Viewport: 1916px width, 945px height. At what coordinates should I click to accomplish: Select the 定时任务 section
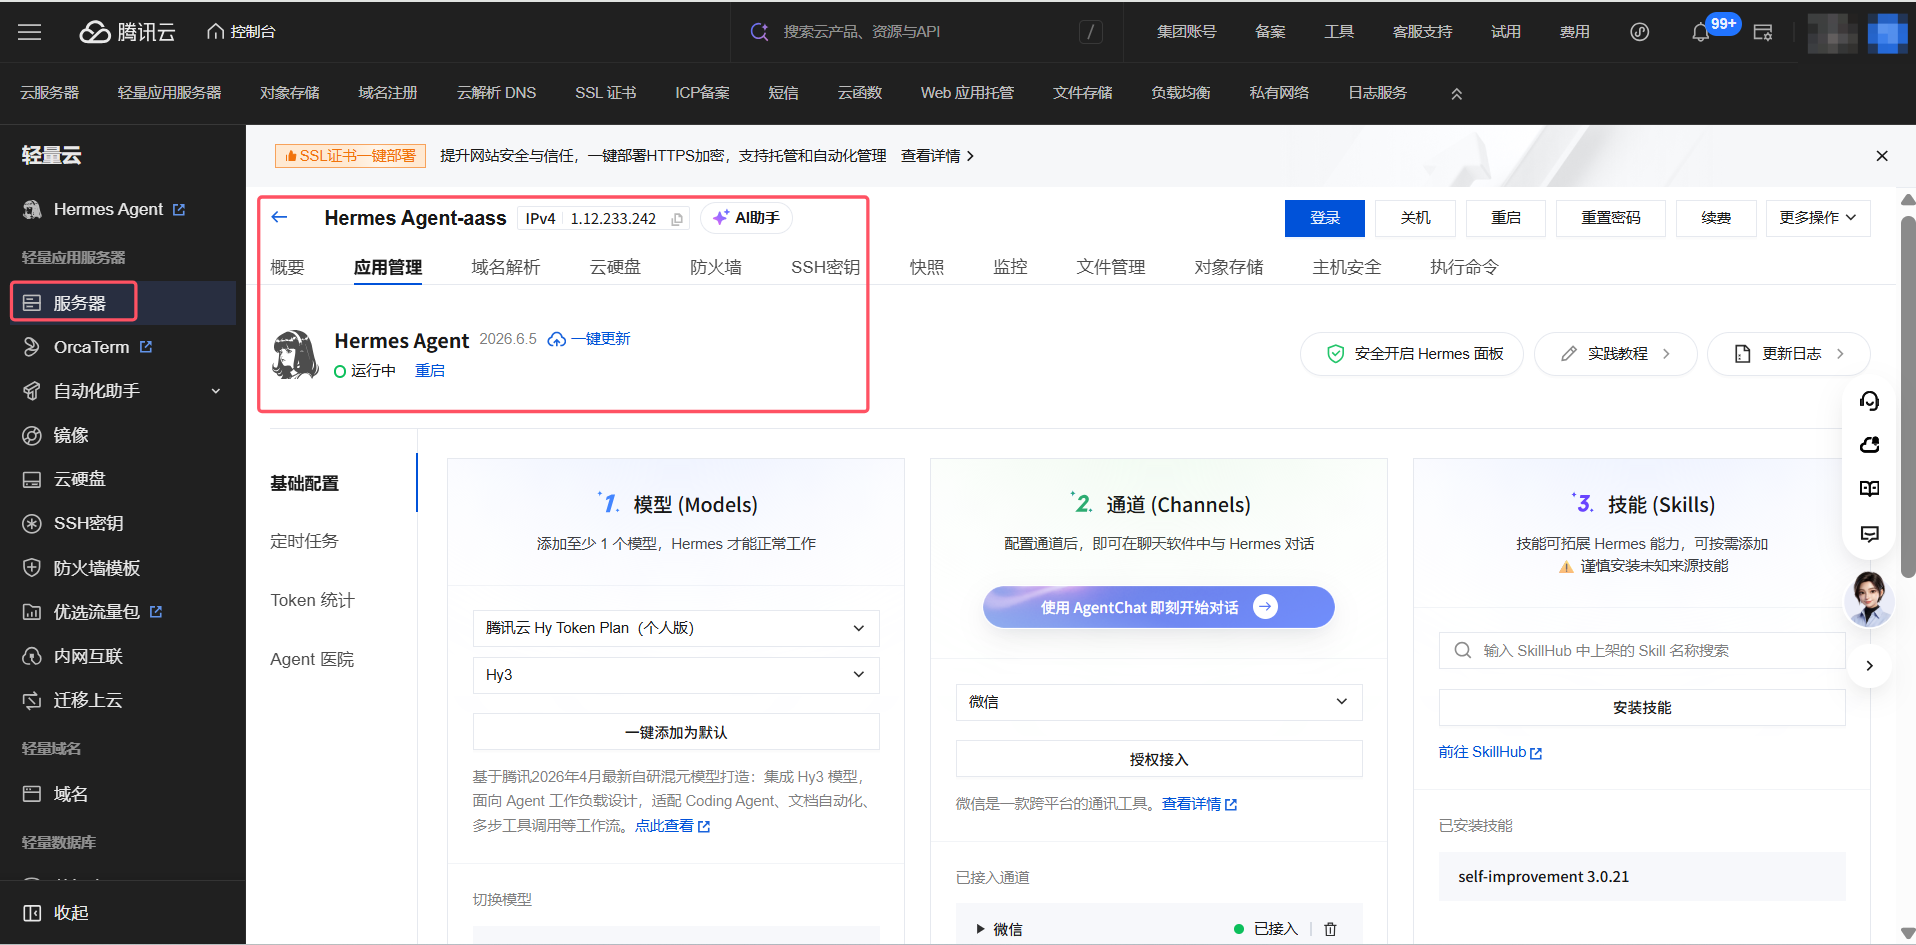coord(305,541)
